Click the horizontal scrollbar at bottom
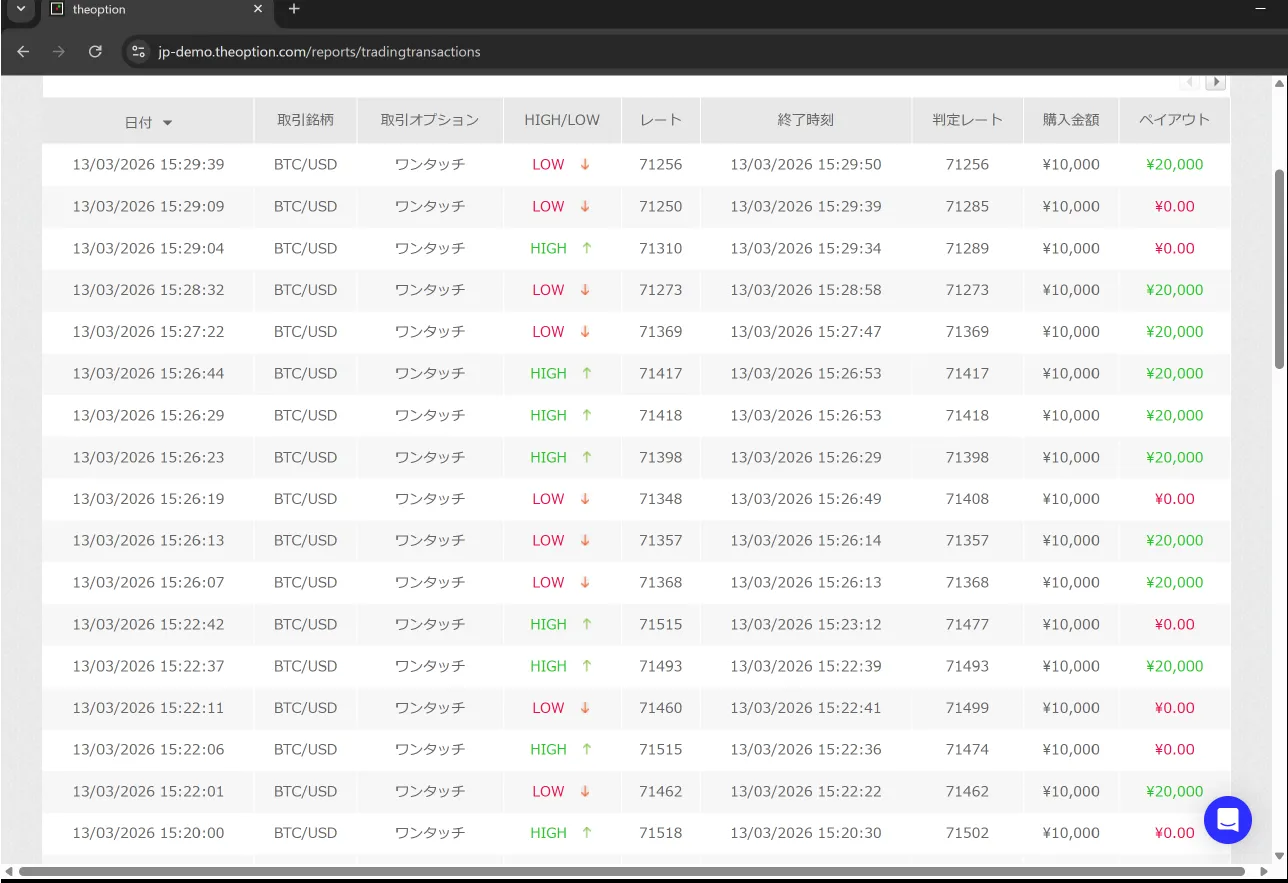The image size is (1288, 883). 640,872
